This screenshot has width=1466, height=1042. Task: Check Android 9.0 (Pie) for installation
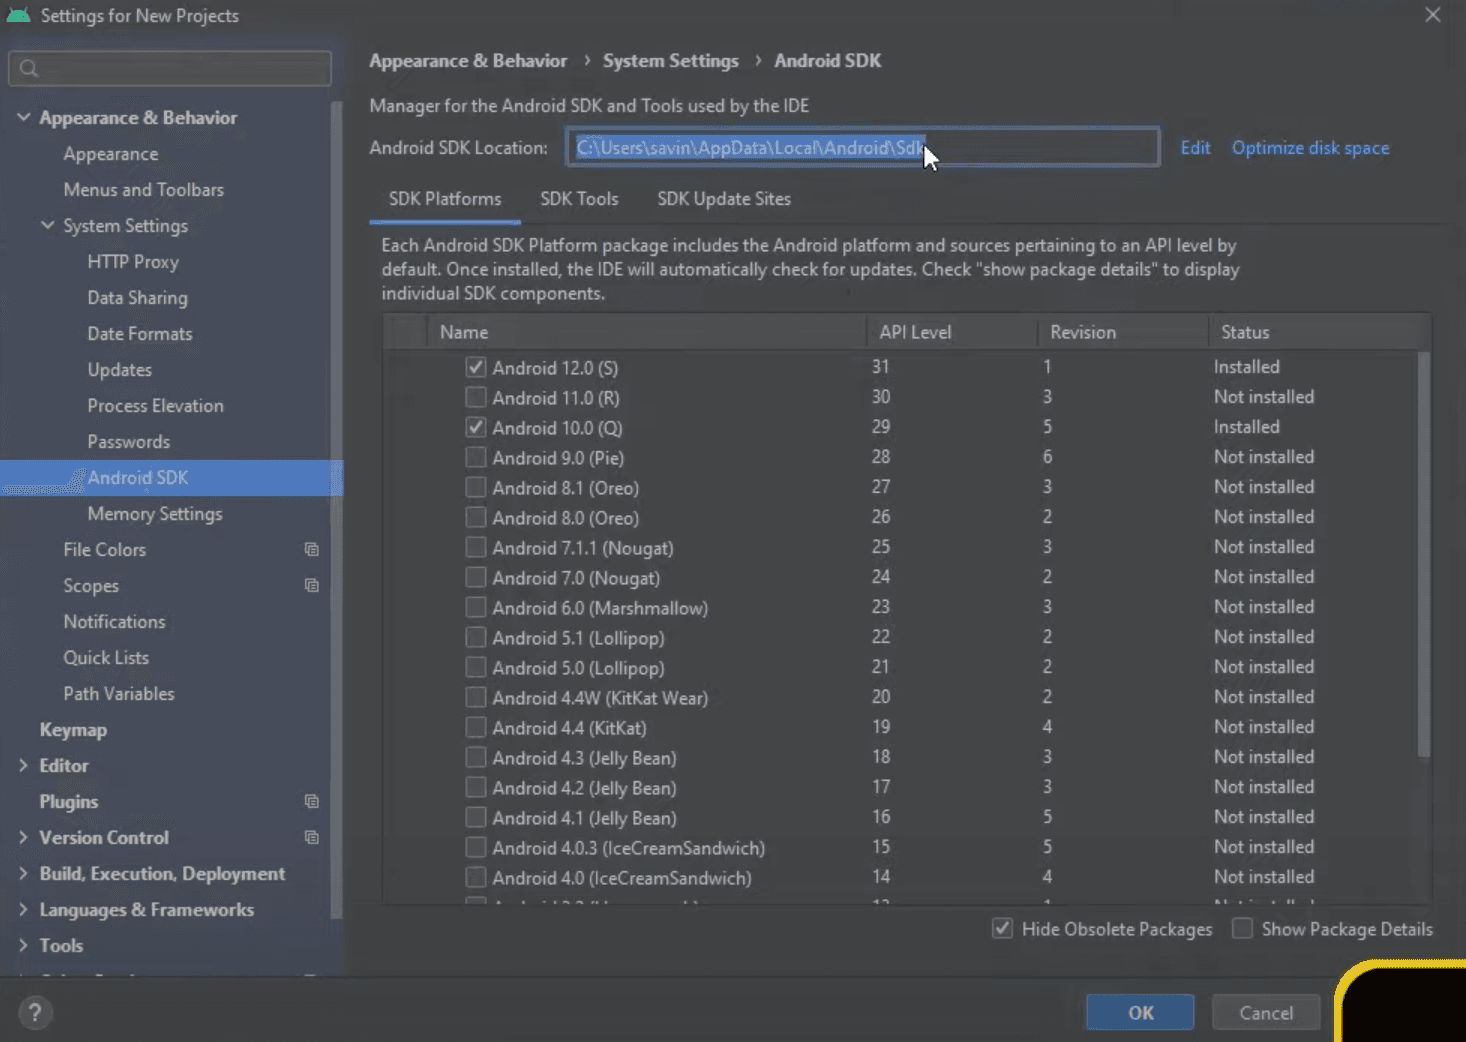coord(474,457)
